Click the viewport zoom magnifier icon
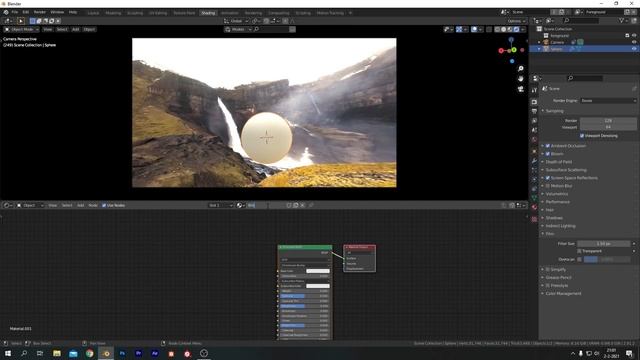This screenshot has height=360, width=640. pos(520,69)
